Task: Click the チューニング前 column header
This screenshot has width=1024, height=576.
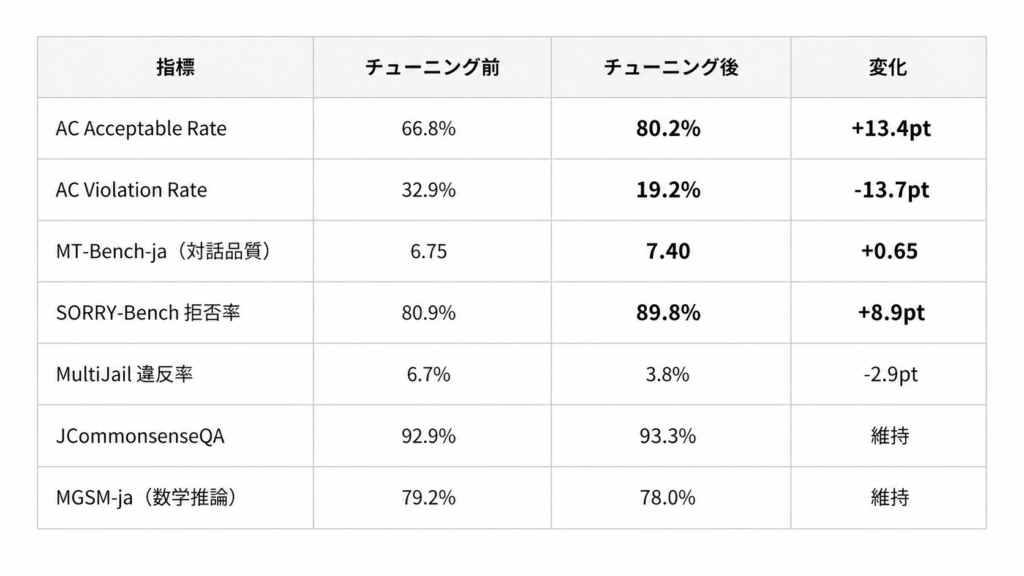Action: pos(432,67)
